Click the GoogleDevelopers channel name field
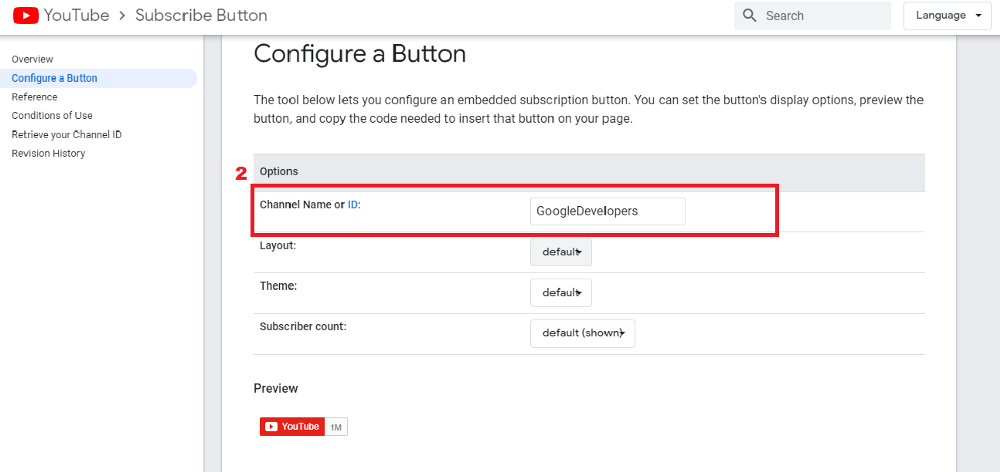Image resolution: width=1000 pixels, height=472 pixels. (608, 211)
